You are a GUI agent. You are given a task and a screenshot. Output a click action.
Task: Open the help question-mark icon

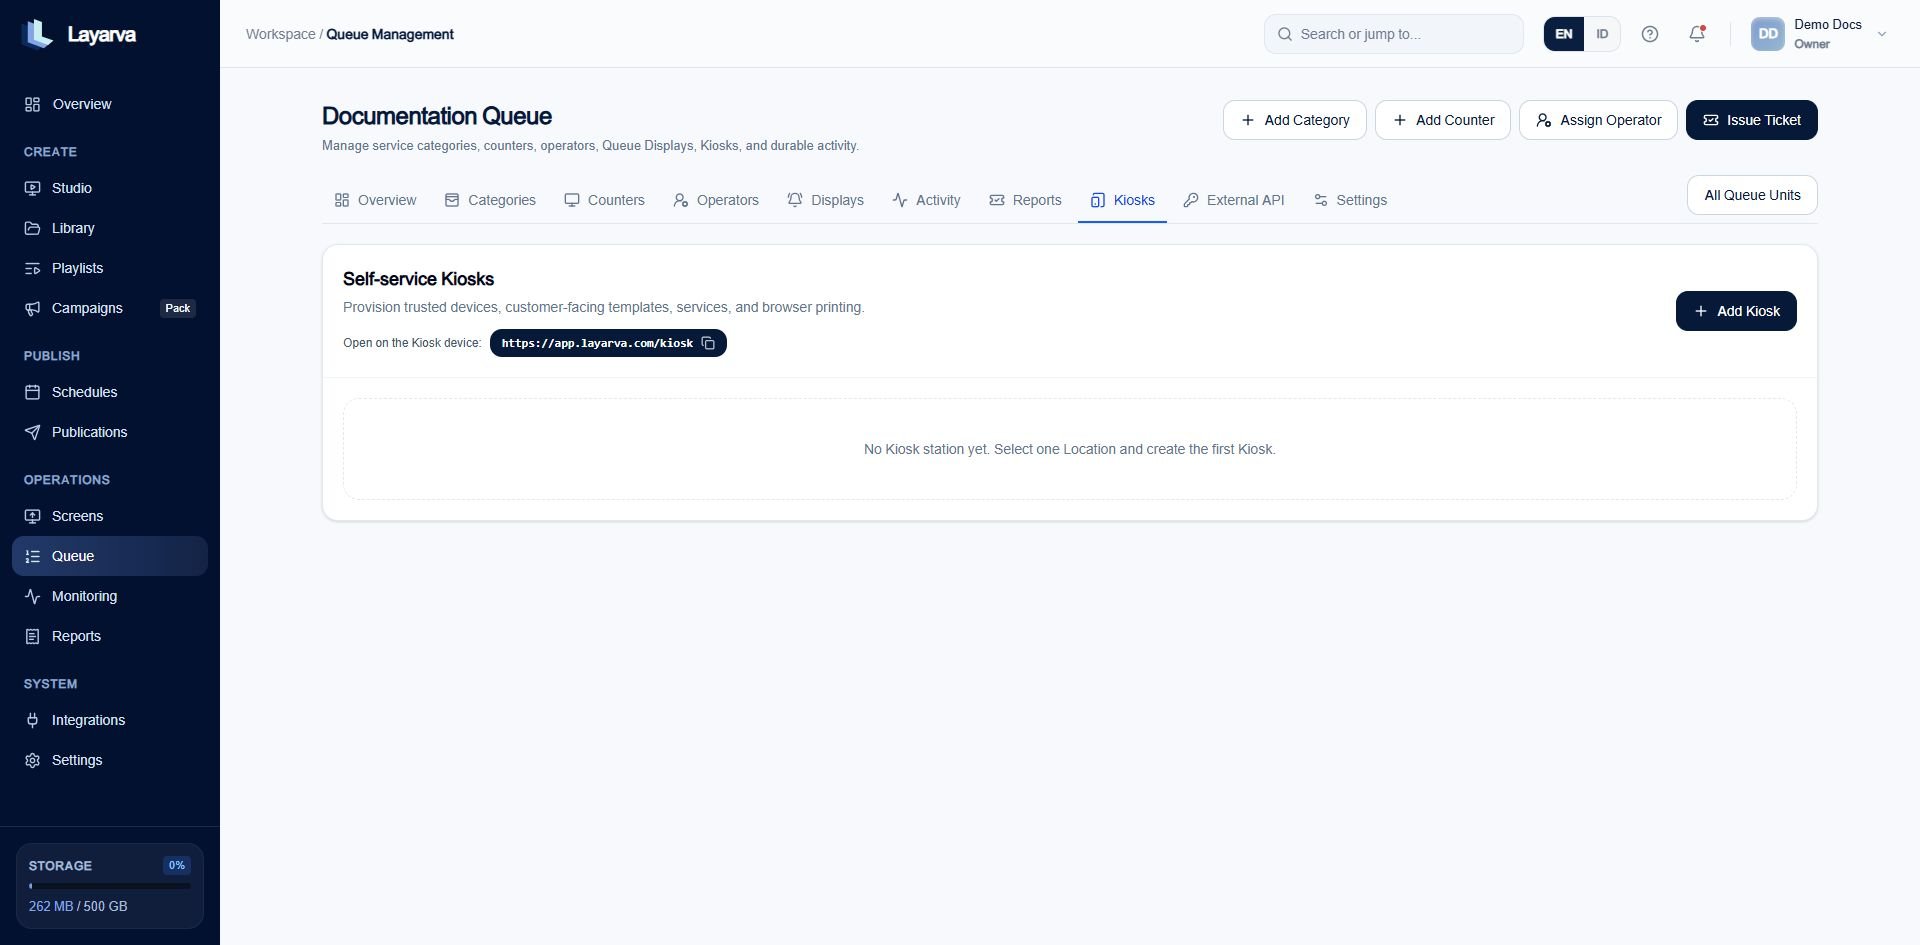pyautogui.click(x=1650, y=34)
